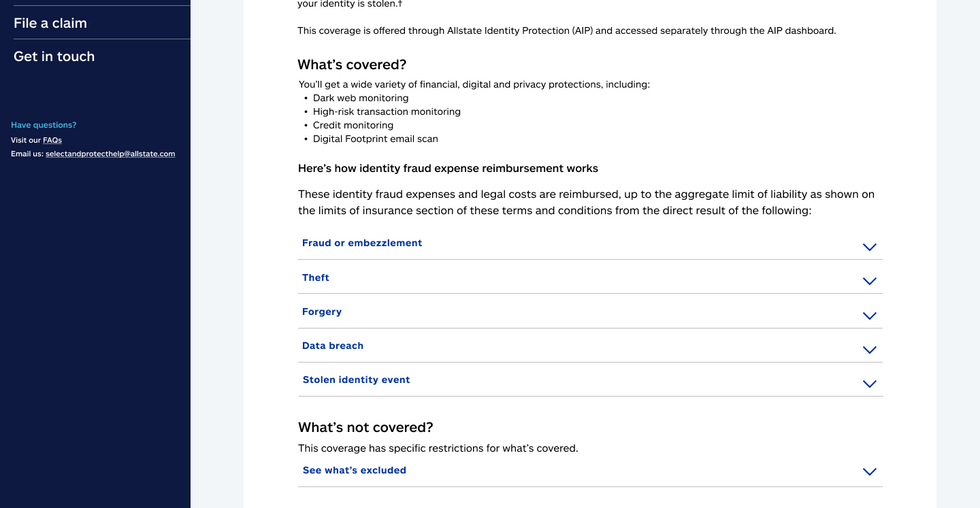Expand the Theft section label

pos(316,278)
